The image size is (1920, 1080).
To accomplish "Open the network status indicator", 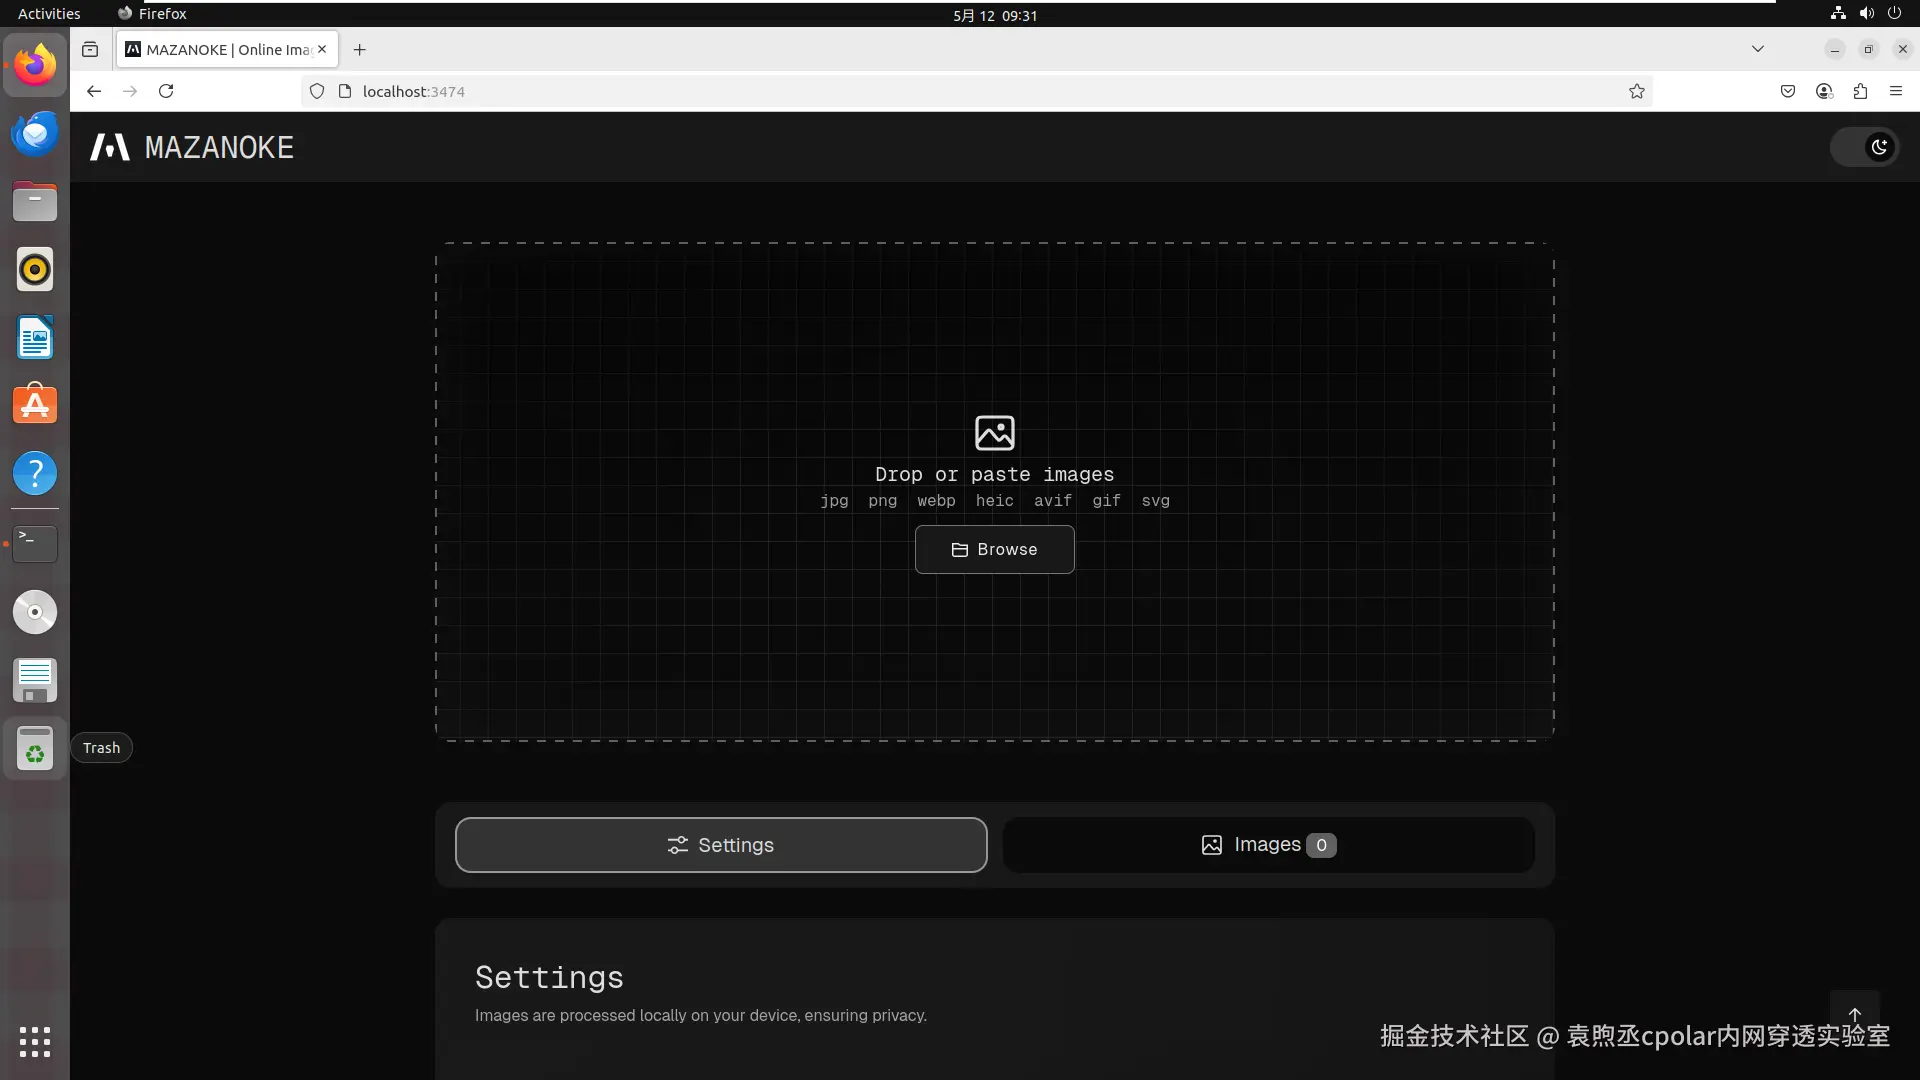I will (1838, 14).
